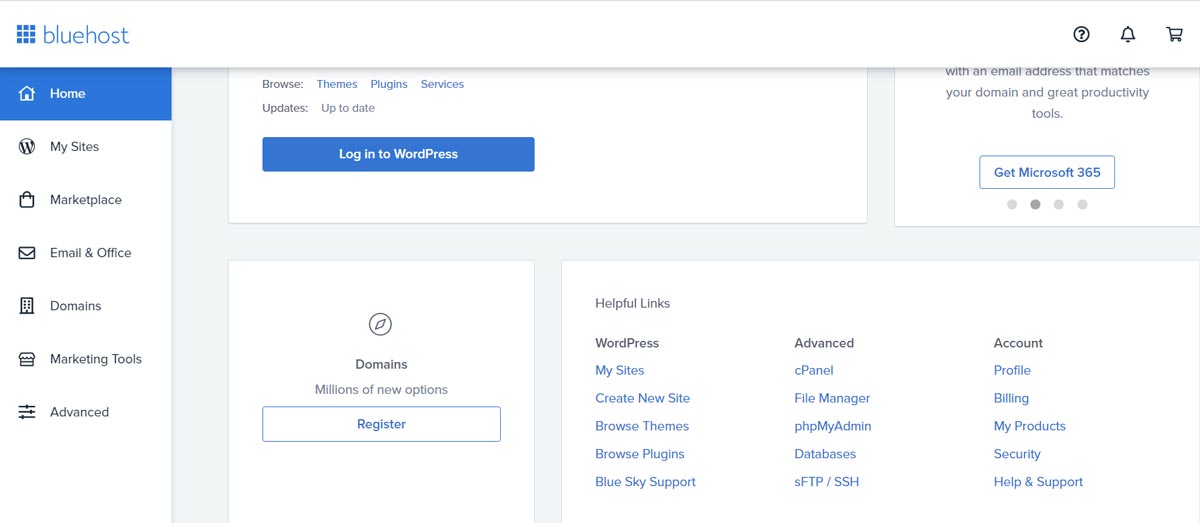Click the 'Helpful Links' heading

[633, 303]
